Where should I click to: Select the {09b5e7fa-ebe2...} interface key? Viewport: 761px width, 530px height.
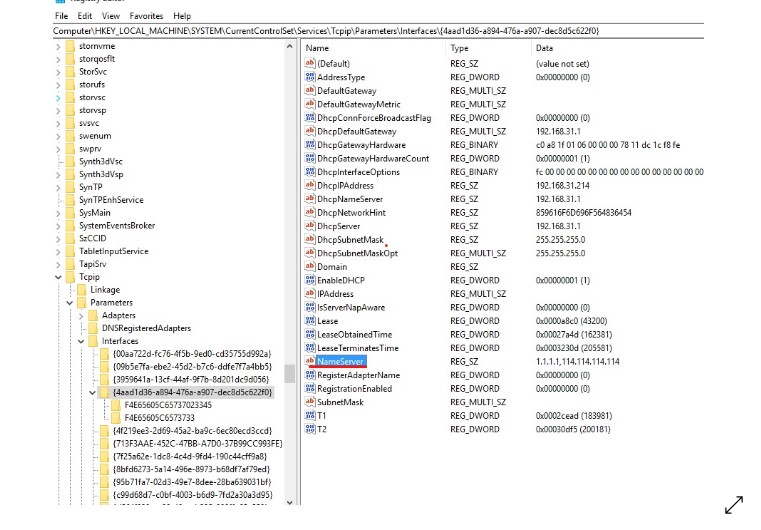pyautogui.click(x=192, y=366)
